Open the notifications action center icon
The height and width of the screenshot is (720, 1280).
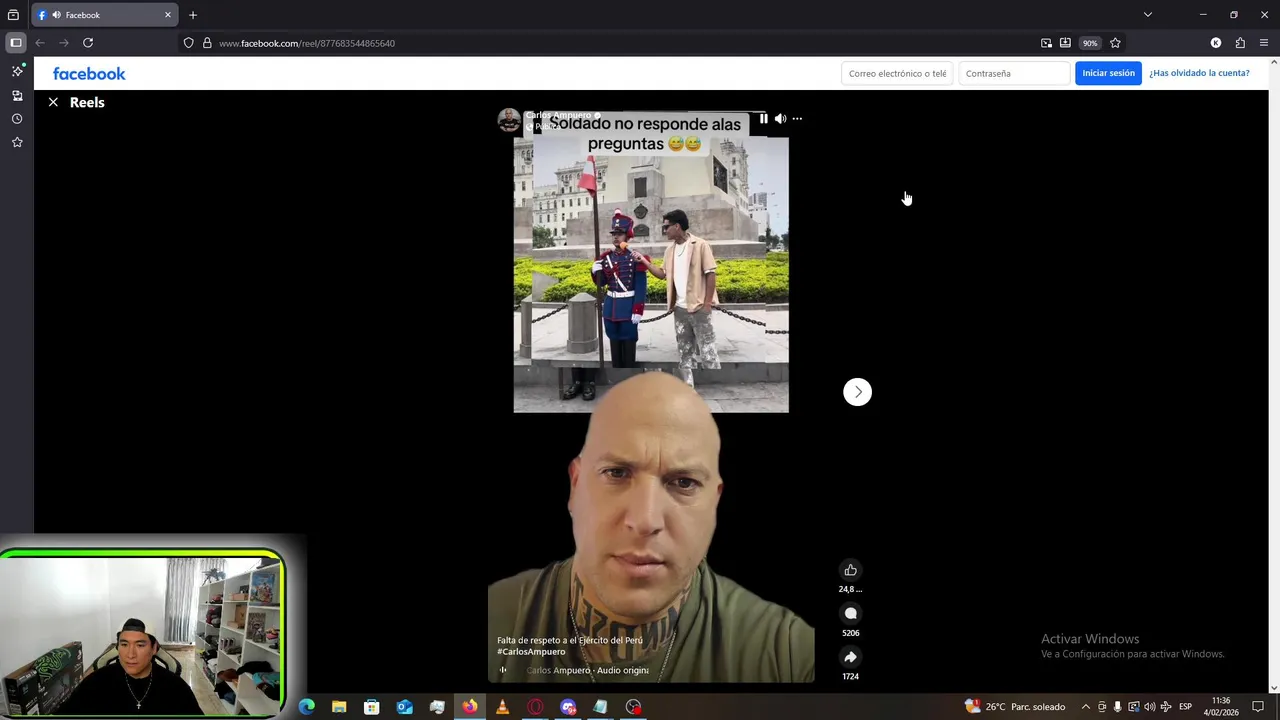tap(1258, 707)
